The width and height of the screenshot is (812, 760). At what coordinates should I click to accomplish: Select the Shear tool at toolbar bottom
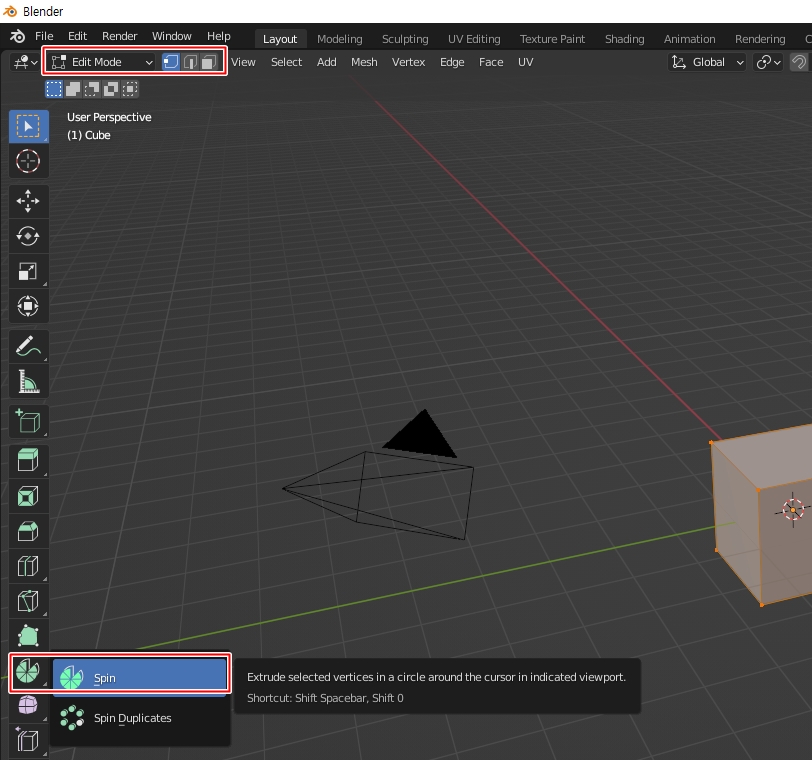tap(28, 740)
